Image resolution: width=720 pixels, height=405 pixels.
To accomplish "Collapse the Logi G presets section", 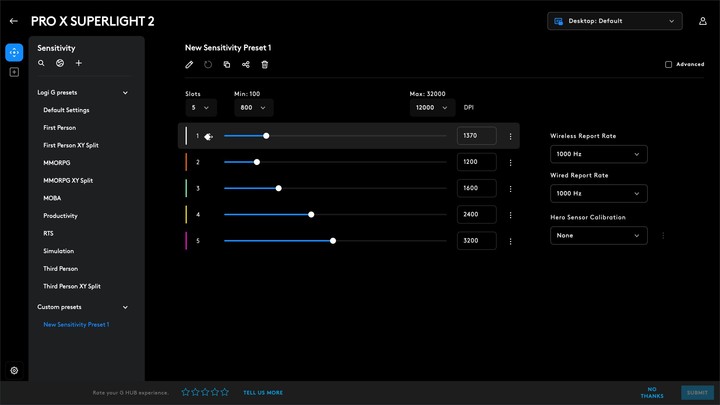I will 125,92.
